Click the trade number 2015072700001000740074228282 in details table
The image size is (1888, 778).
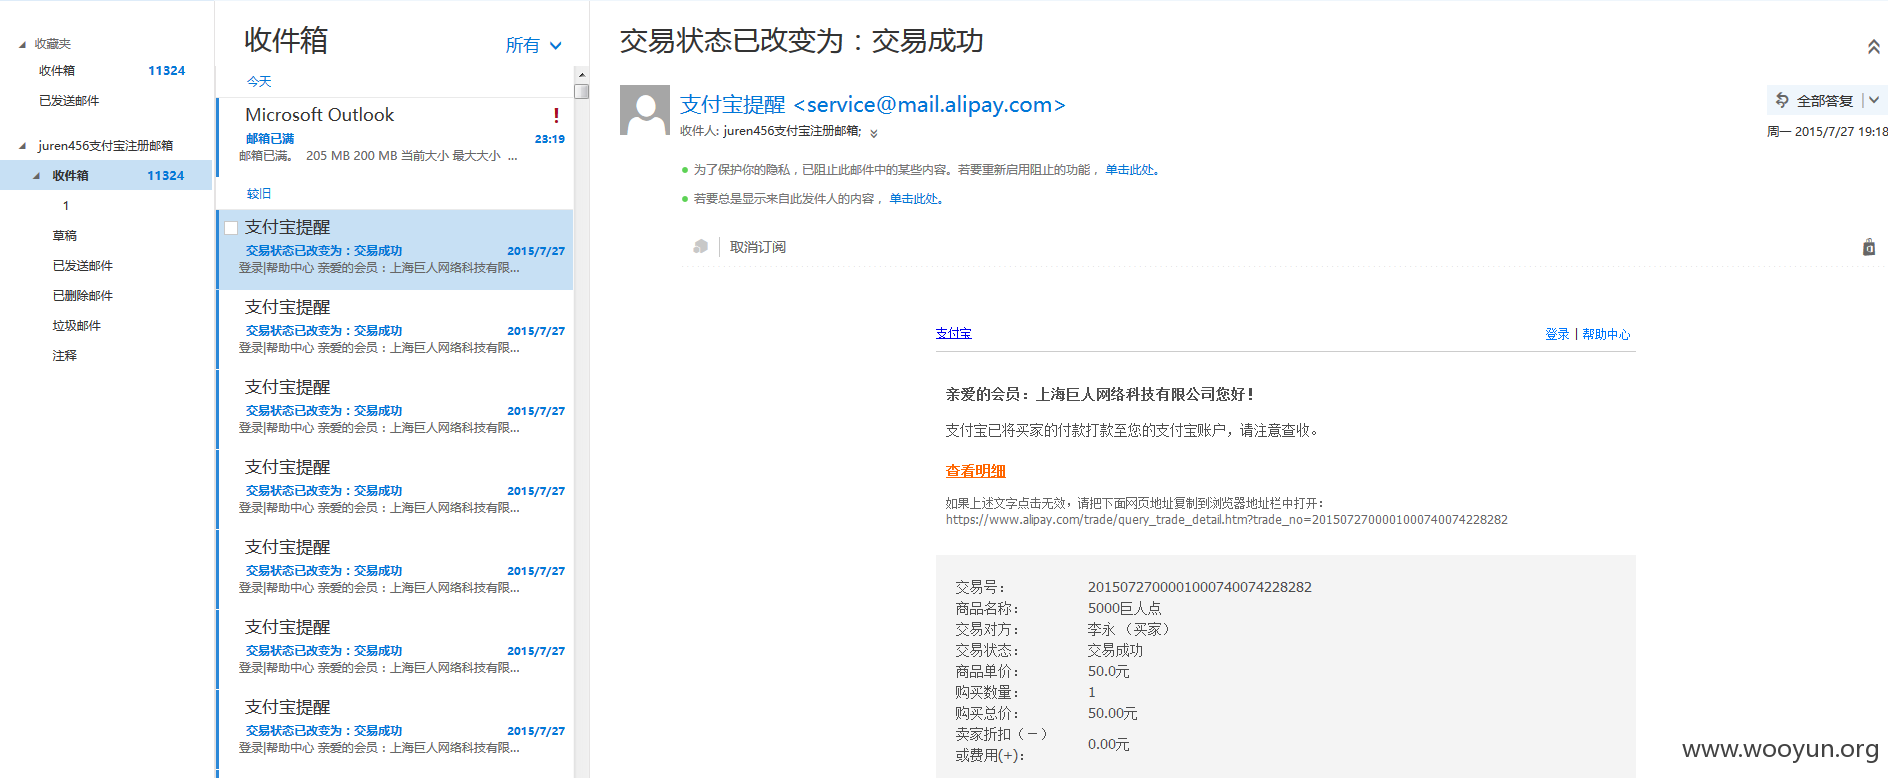click(x=1199, y=587)
